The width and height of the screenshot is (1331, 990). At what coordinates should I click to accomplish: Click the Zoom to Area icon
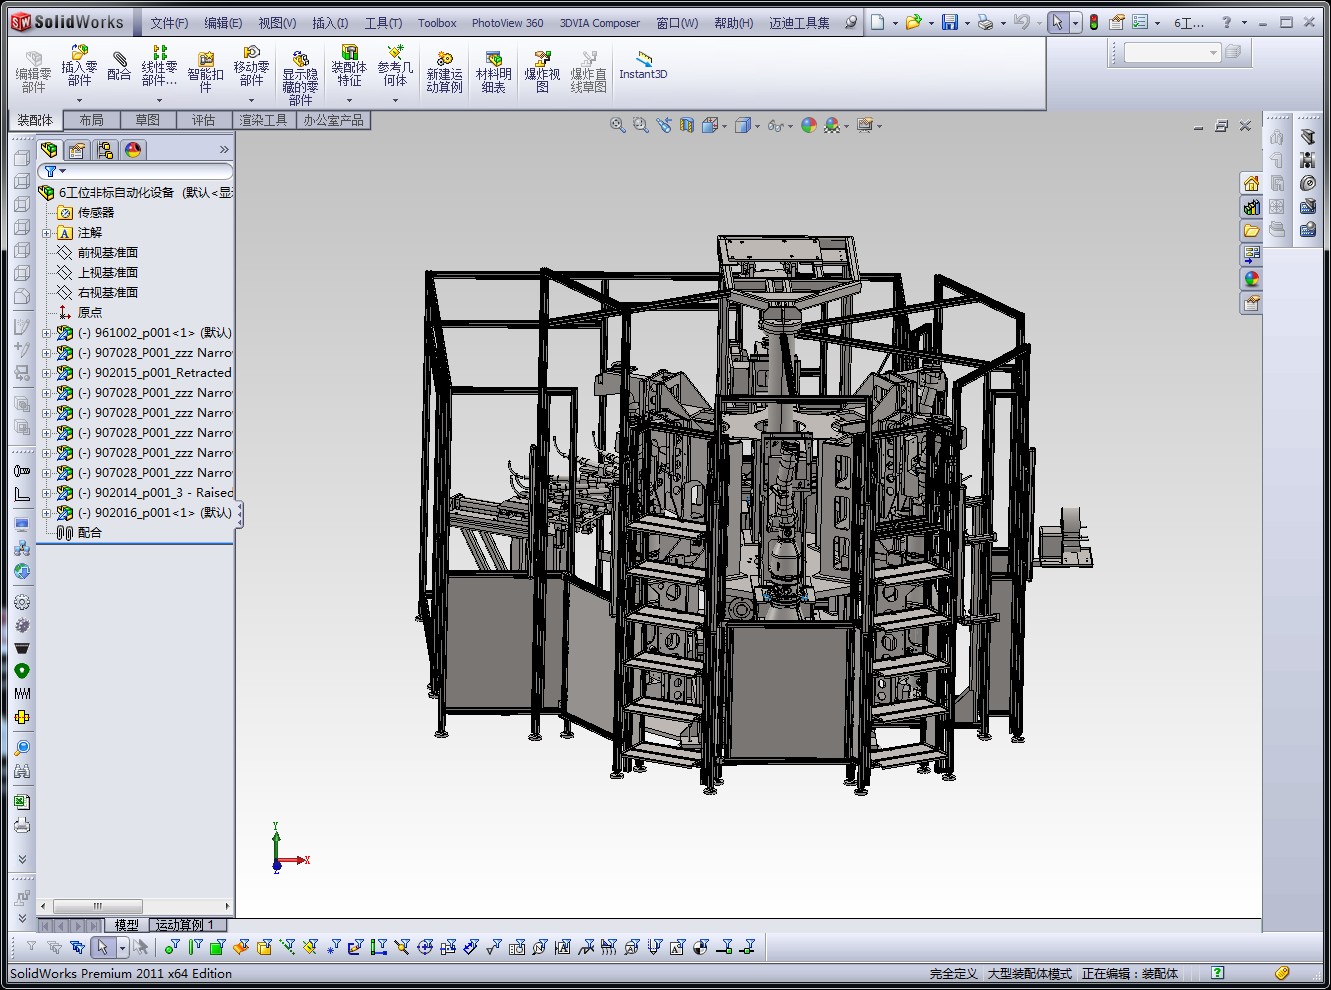[641, 125]
